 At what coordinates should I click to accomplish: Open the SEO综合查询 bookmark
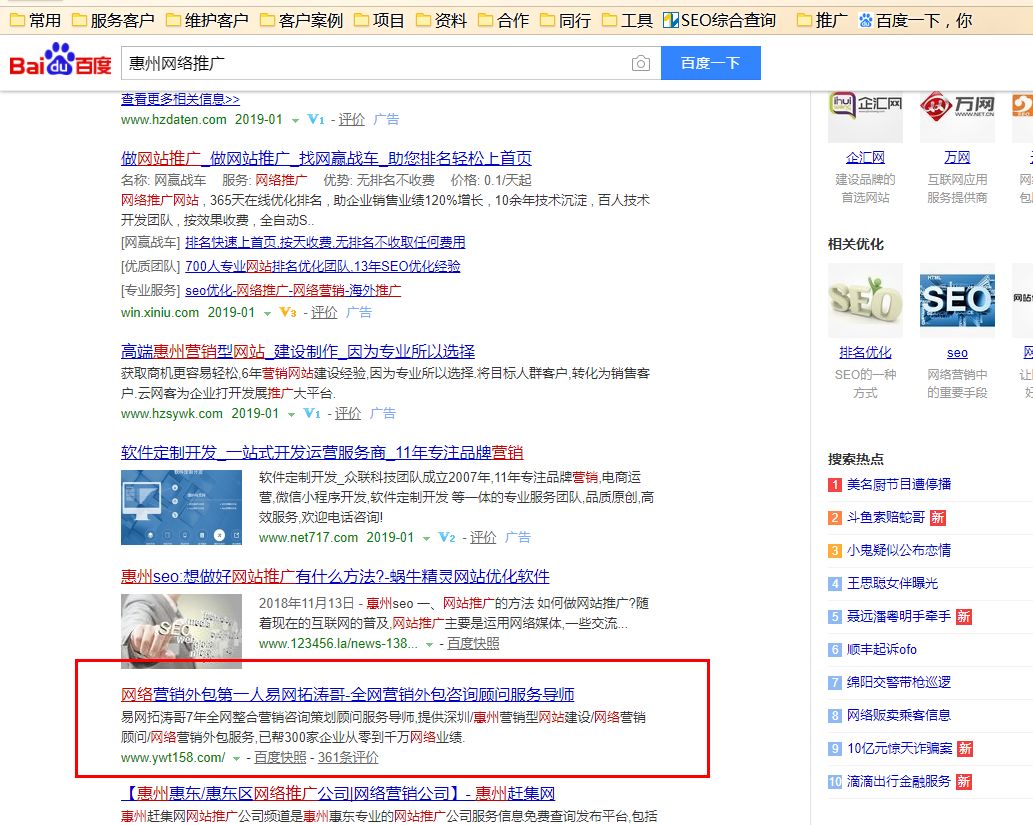(x=719, y=20)
